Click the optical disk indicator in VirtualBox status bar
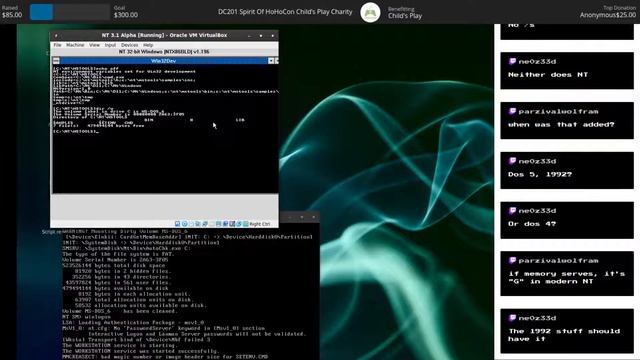This screenshot has height=360, width=640. (x=184, y=224)
